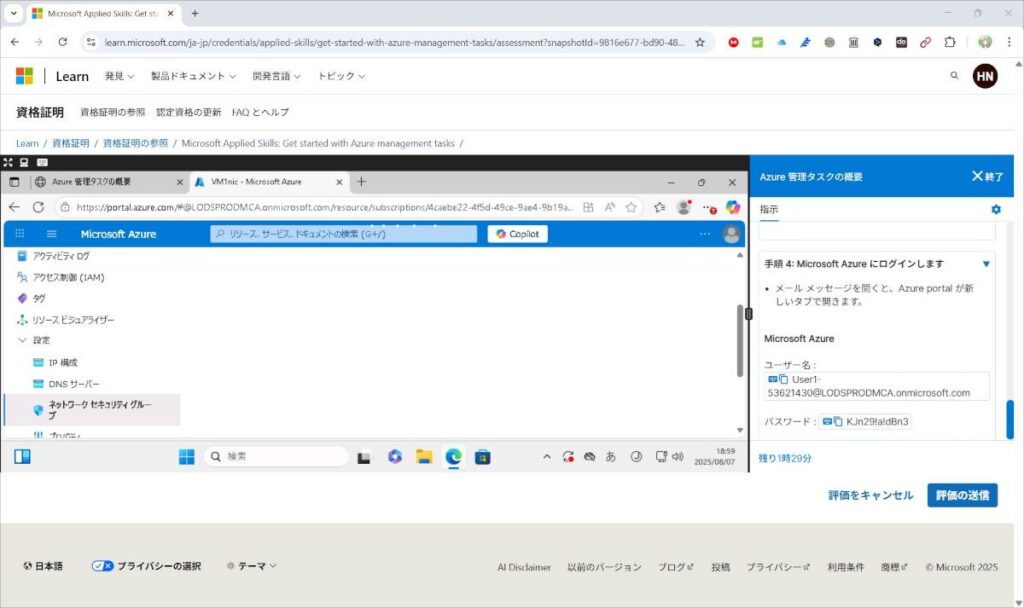Viewport: 1024px width, 608px height.
Task: Open Edge Copilot sidebar icon
Action: tap(733, 207)
